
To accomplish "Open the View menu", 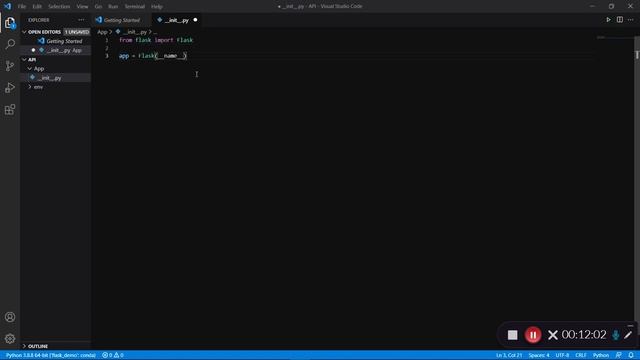I will tap(82, 7).
